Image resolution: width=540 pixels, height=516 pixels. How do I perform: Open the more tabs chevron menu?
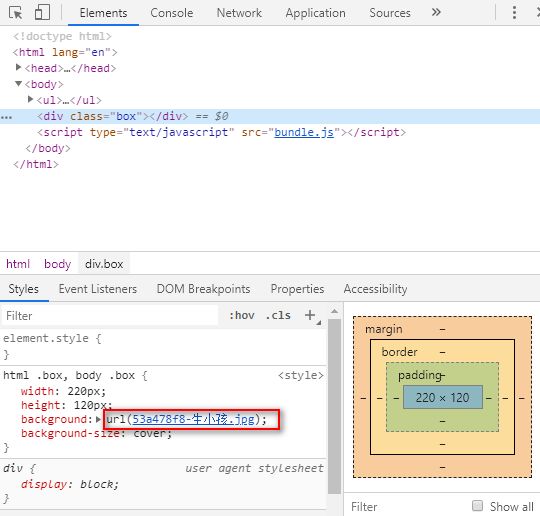[436, 12]
